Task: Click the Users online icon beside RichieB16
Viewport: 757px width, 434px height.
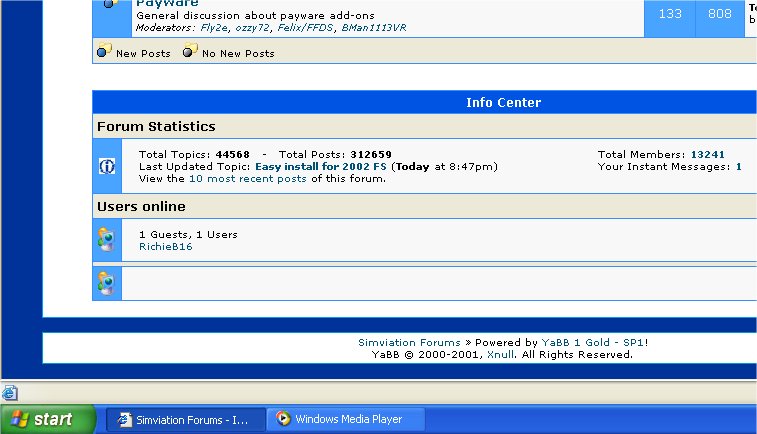Action: click(106, 239)
